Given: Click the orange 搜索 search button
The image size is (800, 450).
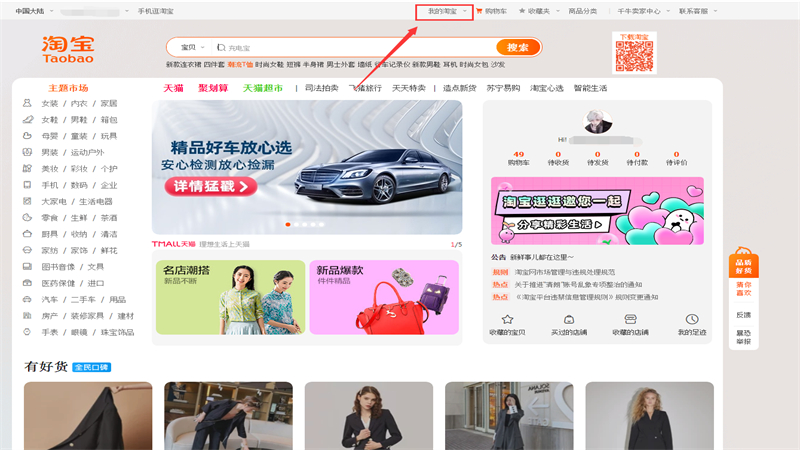Looking at the screenshot, I should point(518,47).
